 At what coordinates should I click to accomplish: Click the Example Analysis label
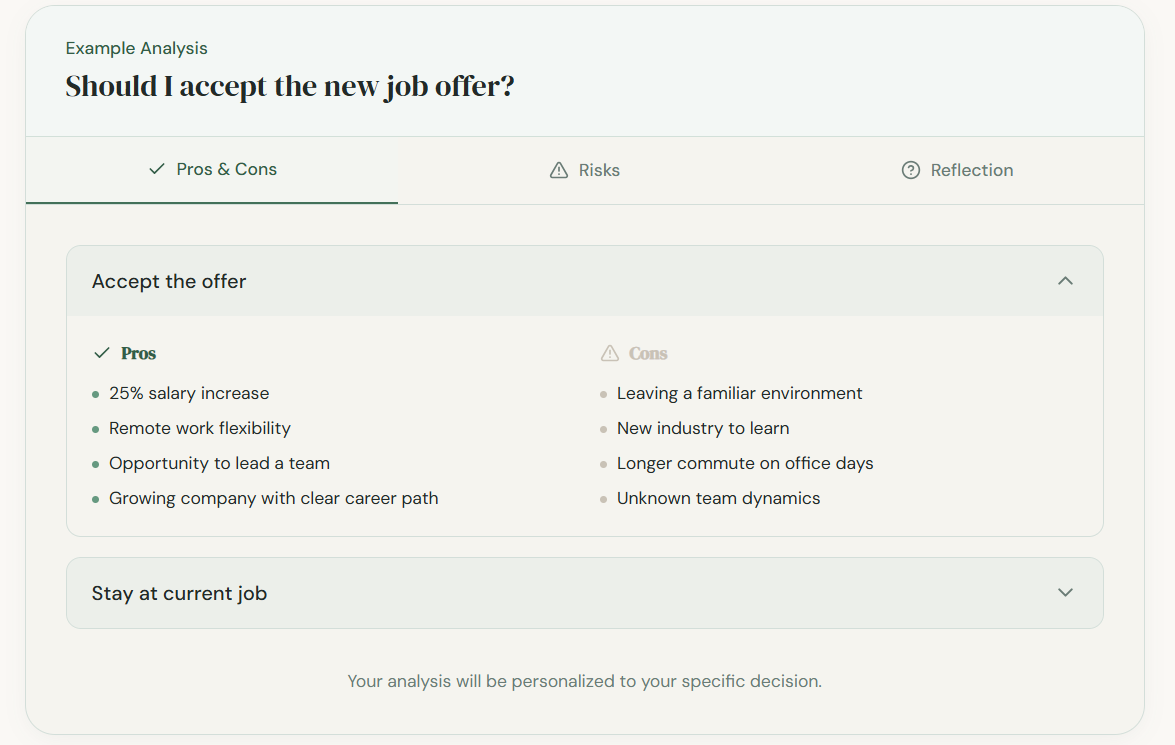point(136,47)
